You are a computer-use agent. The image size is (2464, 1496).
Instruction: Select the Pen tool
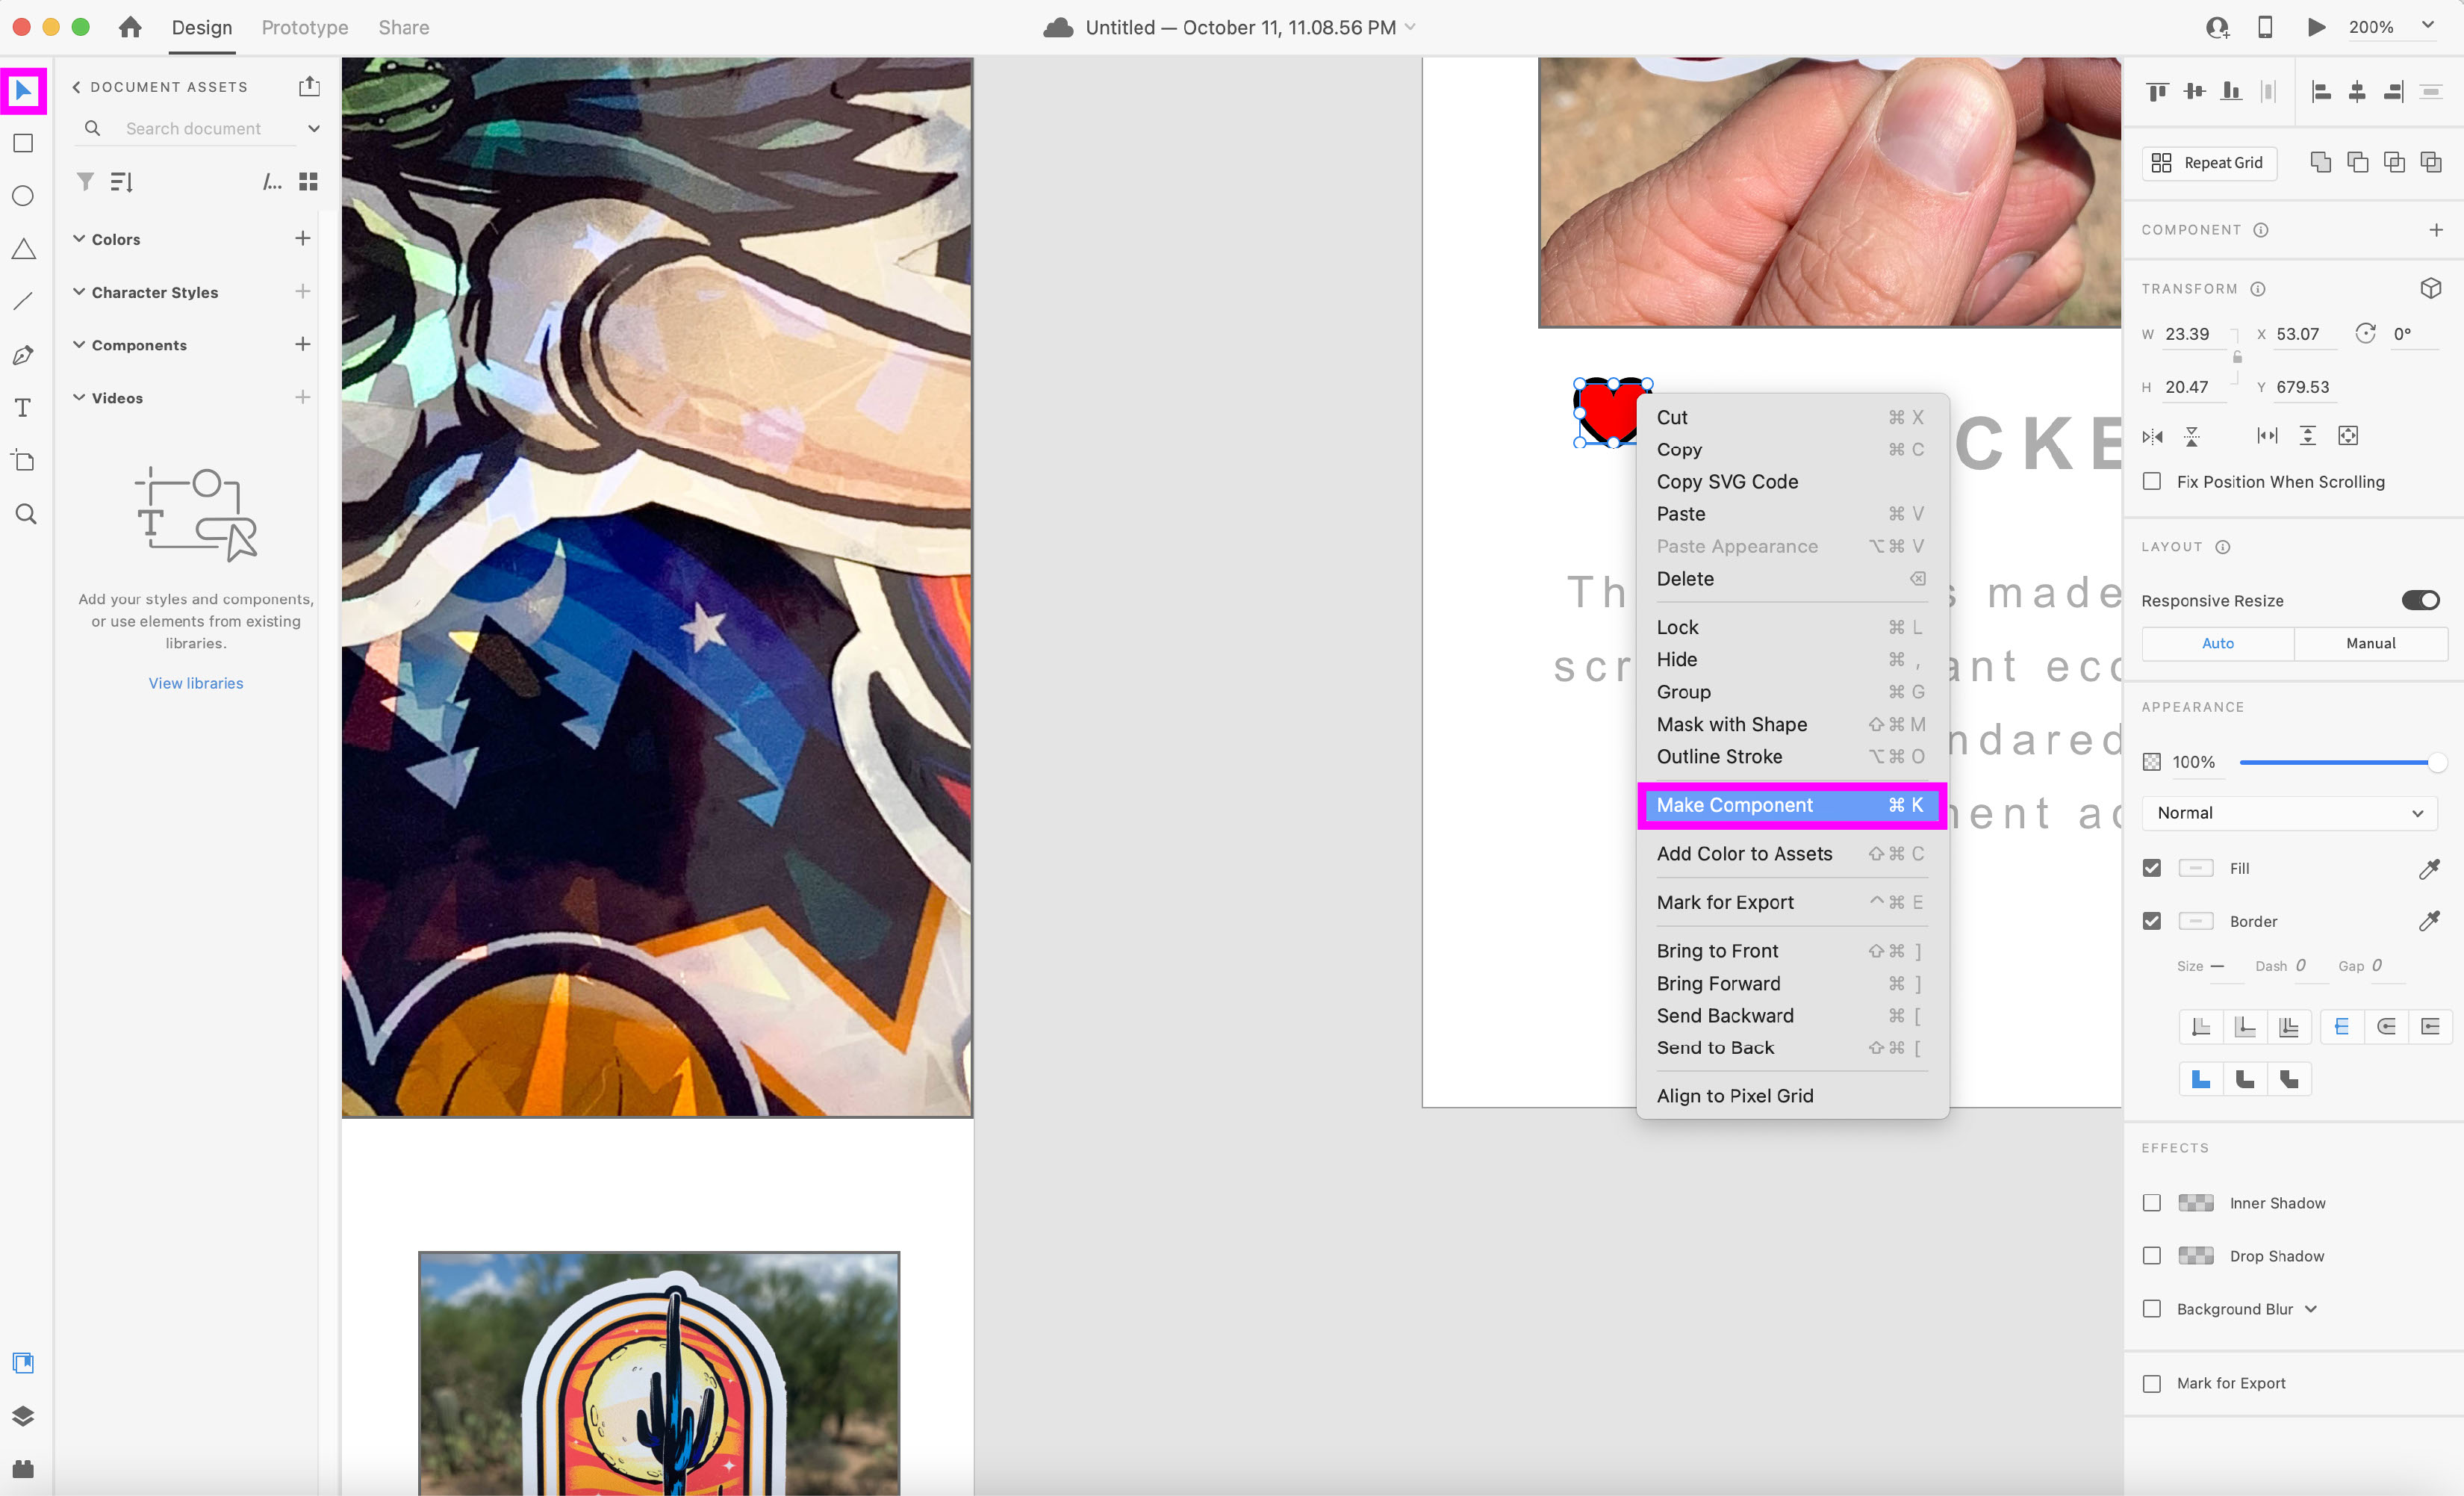click(23, 355)
